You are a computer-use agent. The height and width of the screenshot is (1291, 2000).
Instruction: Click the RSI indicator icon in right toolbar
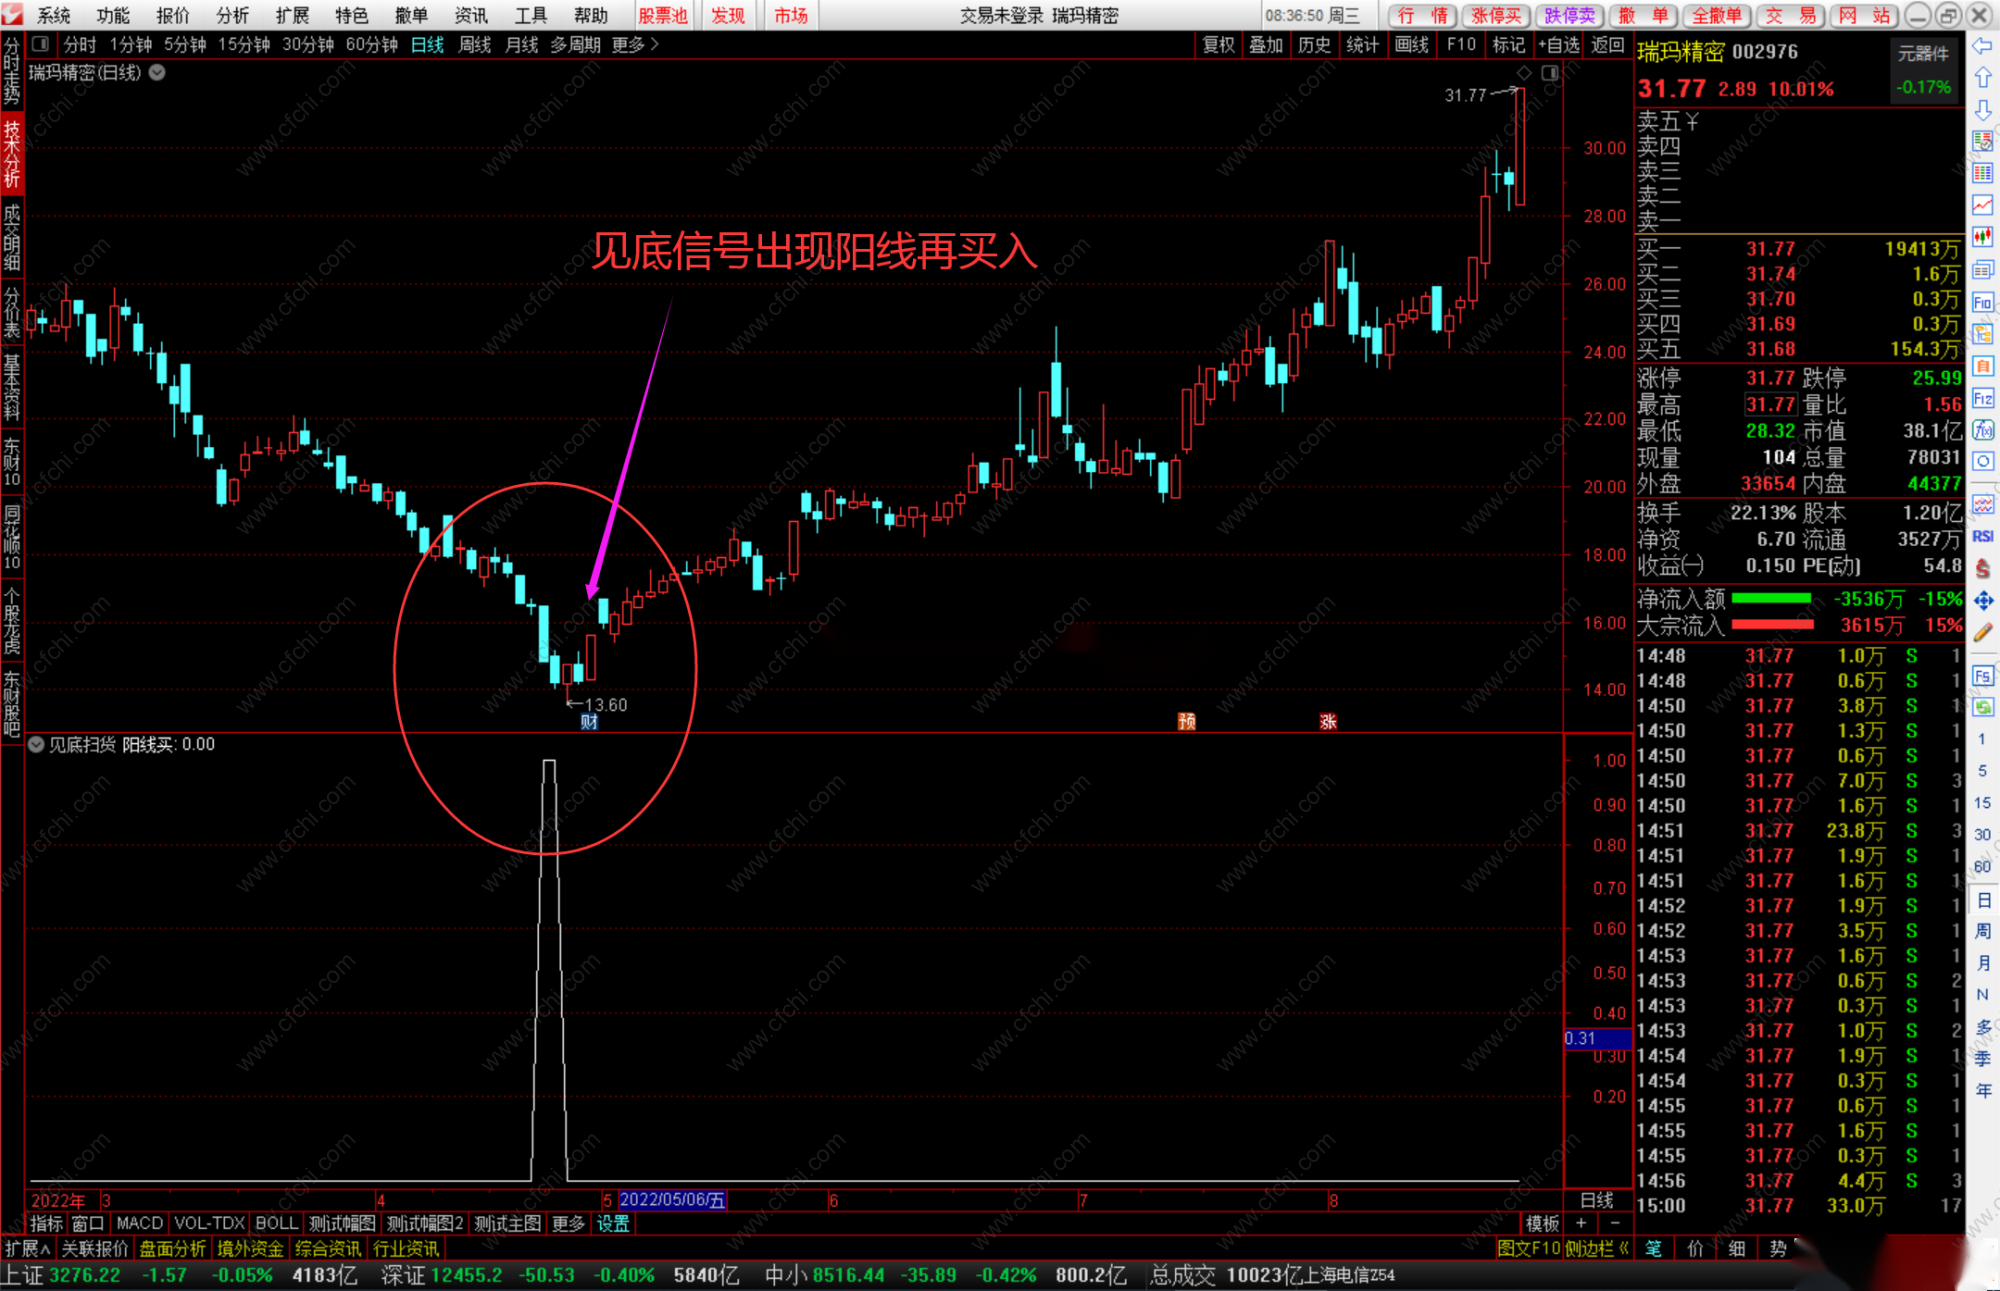click(x=1982, y=537)
